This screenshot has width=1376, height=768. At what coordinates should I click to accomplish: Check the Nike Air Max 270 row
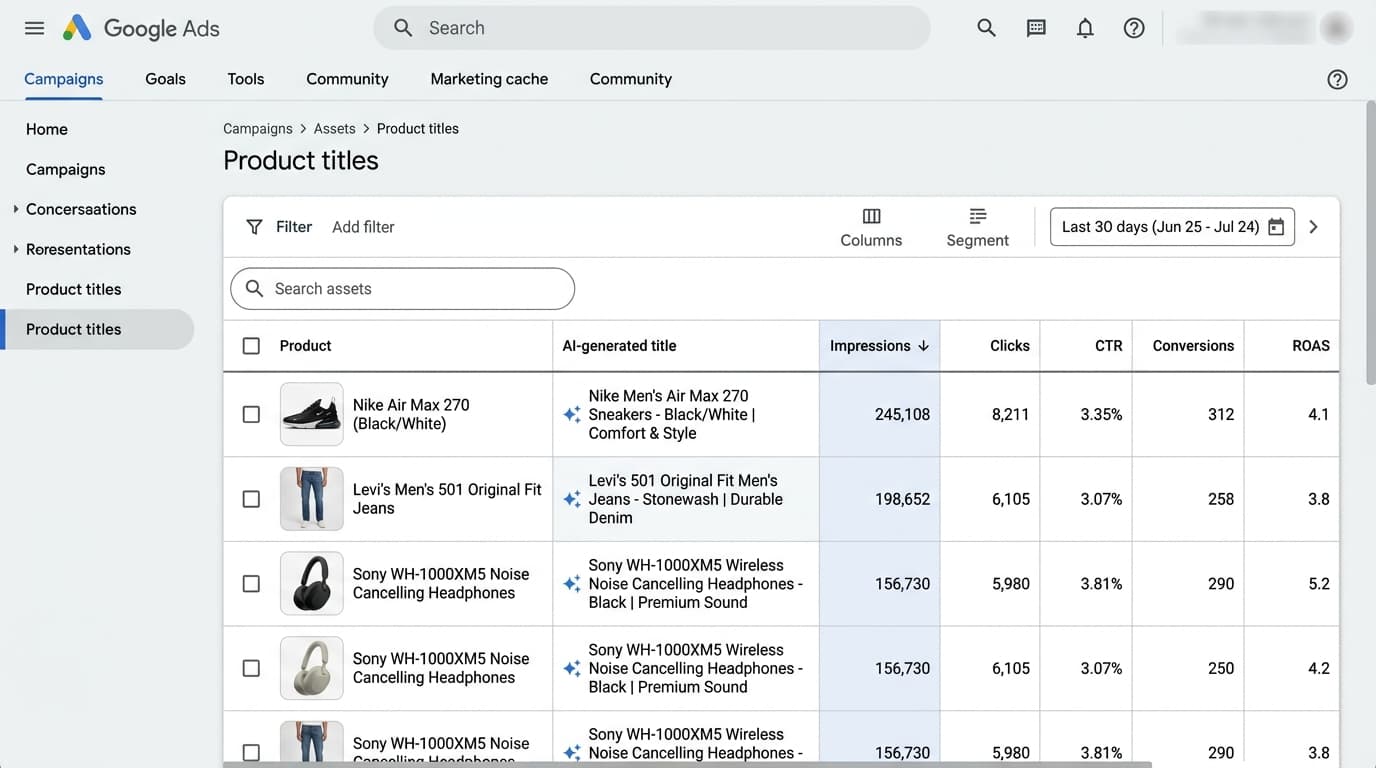(x=251, y=414)
